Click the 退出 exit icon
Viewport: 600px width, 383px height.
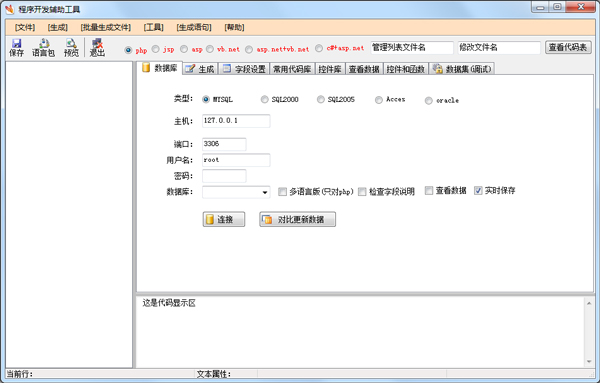click(x=97, y=43)
